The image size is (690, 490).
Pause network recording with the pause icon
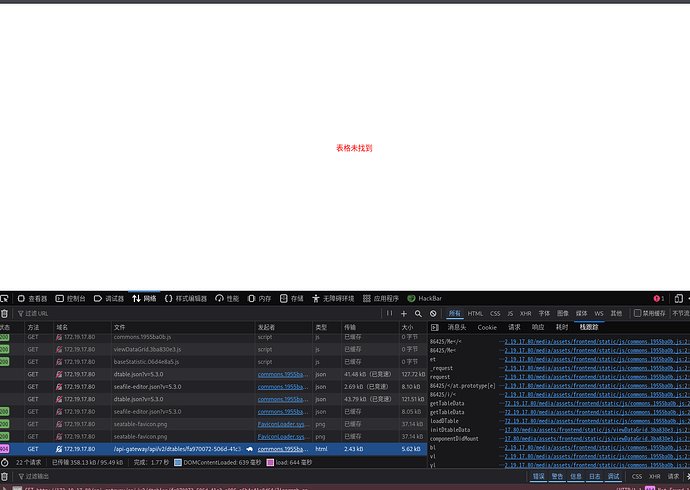click(389, 313)
